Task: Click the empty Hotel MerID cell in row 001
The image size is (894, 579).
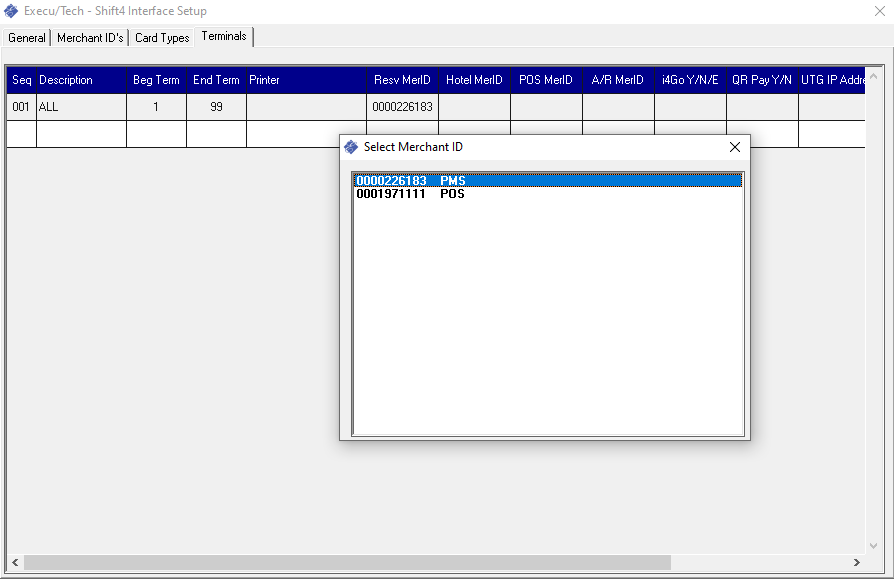Action: coord(474,107)
